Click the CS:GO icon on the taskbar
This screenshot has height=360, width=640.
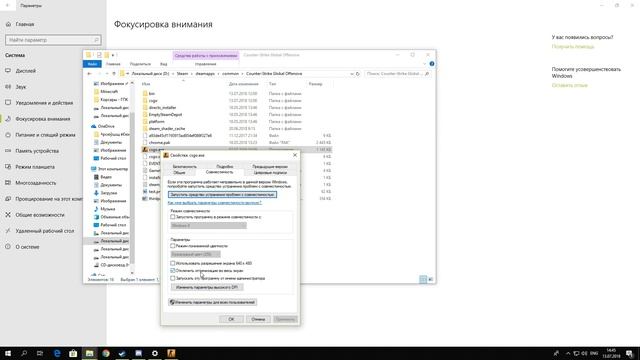point(171,353)
